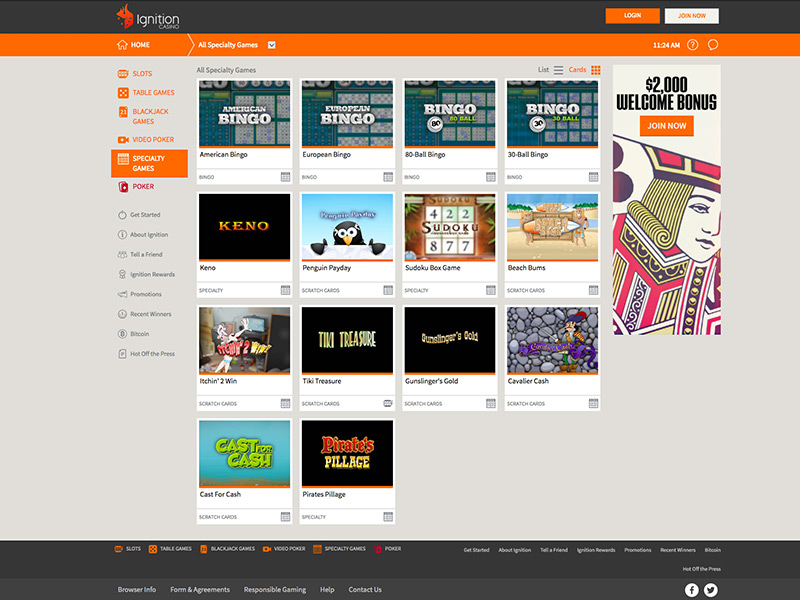This screenshot has height=600, width=800.
Task: Open the Tiki Treasure game thumbnail
Action: tap(347, 340)
